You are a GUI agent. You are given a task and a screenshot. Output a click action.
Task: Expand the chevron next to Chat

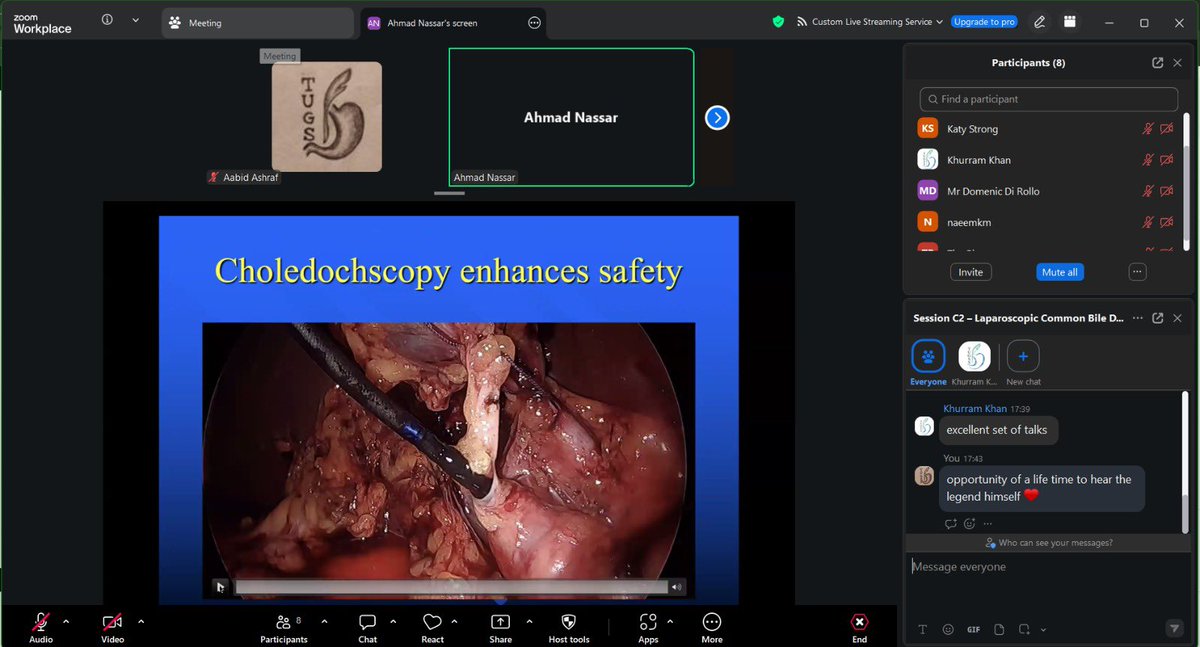(393, 621)
